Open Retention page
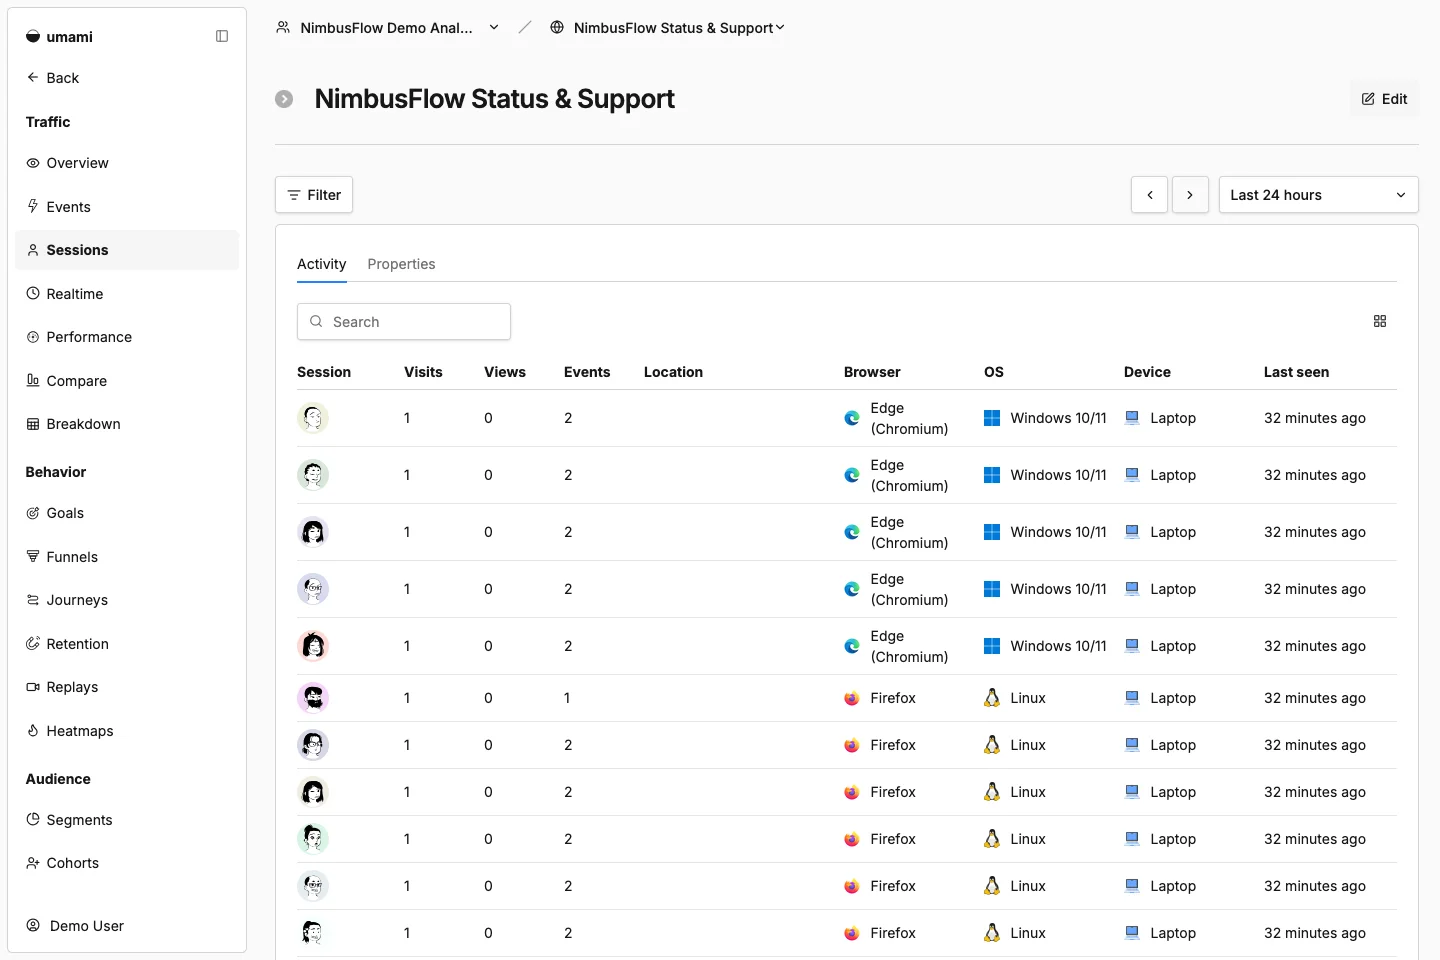The height and width of the screenshot is (960, 1440). pyautogui.click(x=127, y=644)
